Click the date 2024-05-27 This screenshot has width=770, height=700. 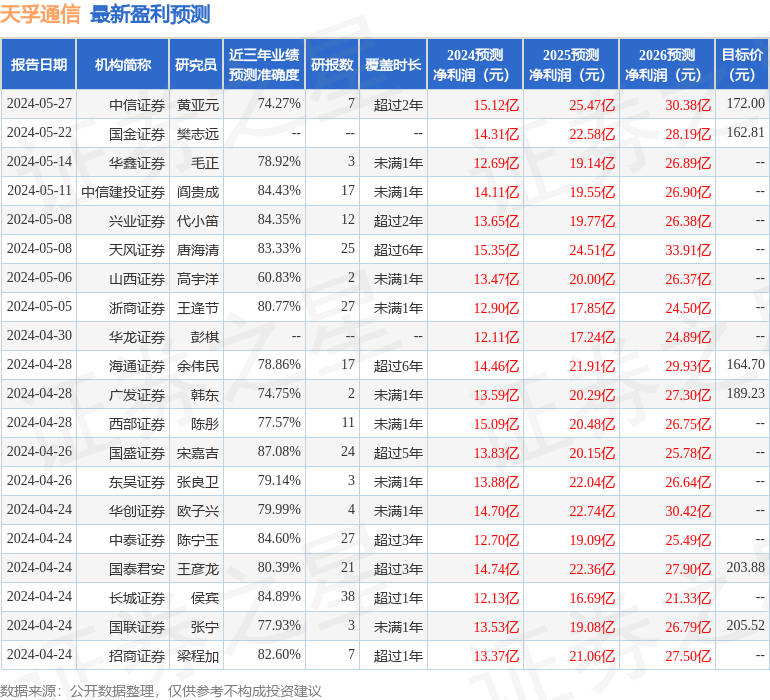(39, 104)
